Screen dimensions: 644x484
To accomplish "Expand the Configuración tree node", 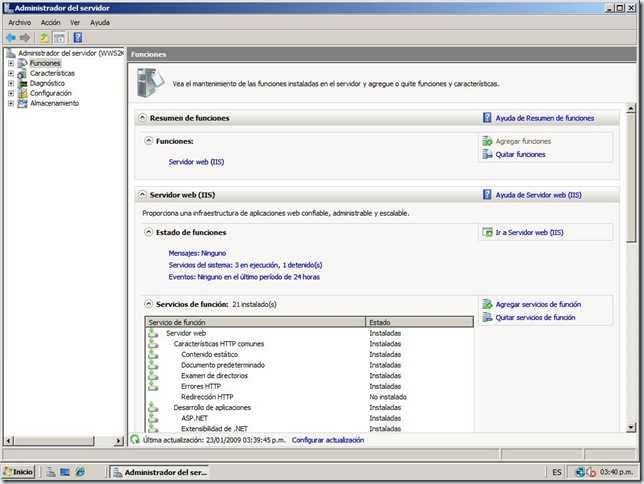I will point(11,93).
